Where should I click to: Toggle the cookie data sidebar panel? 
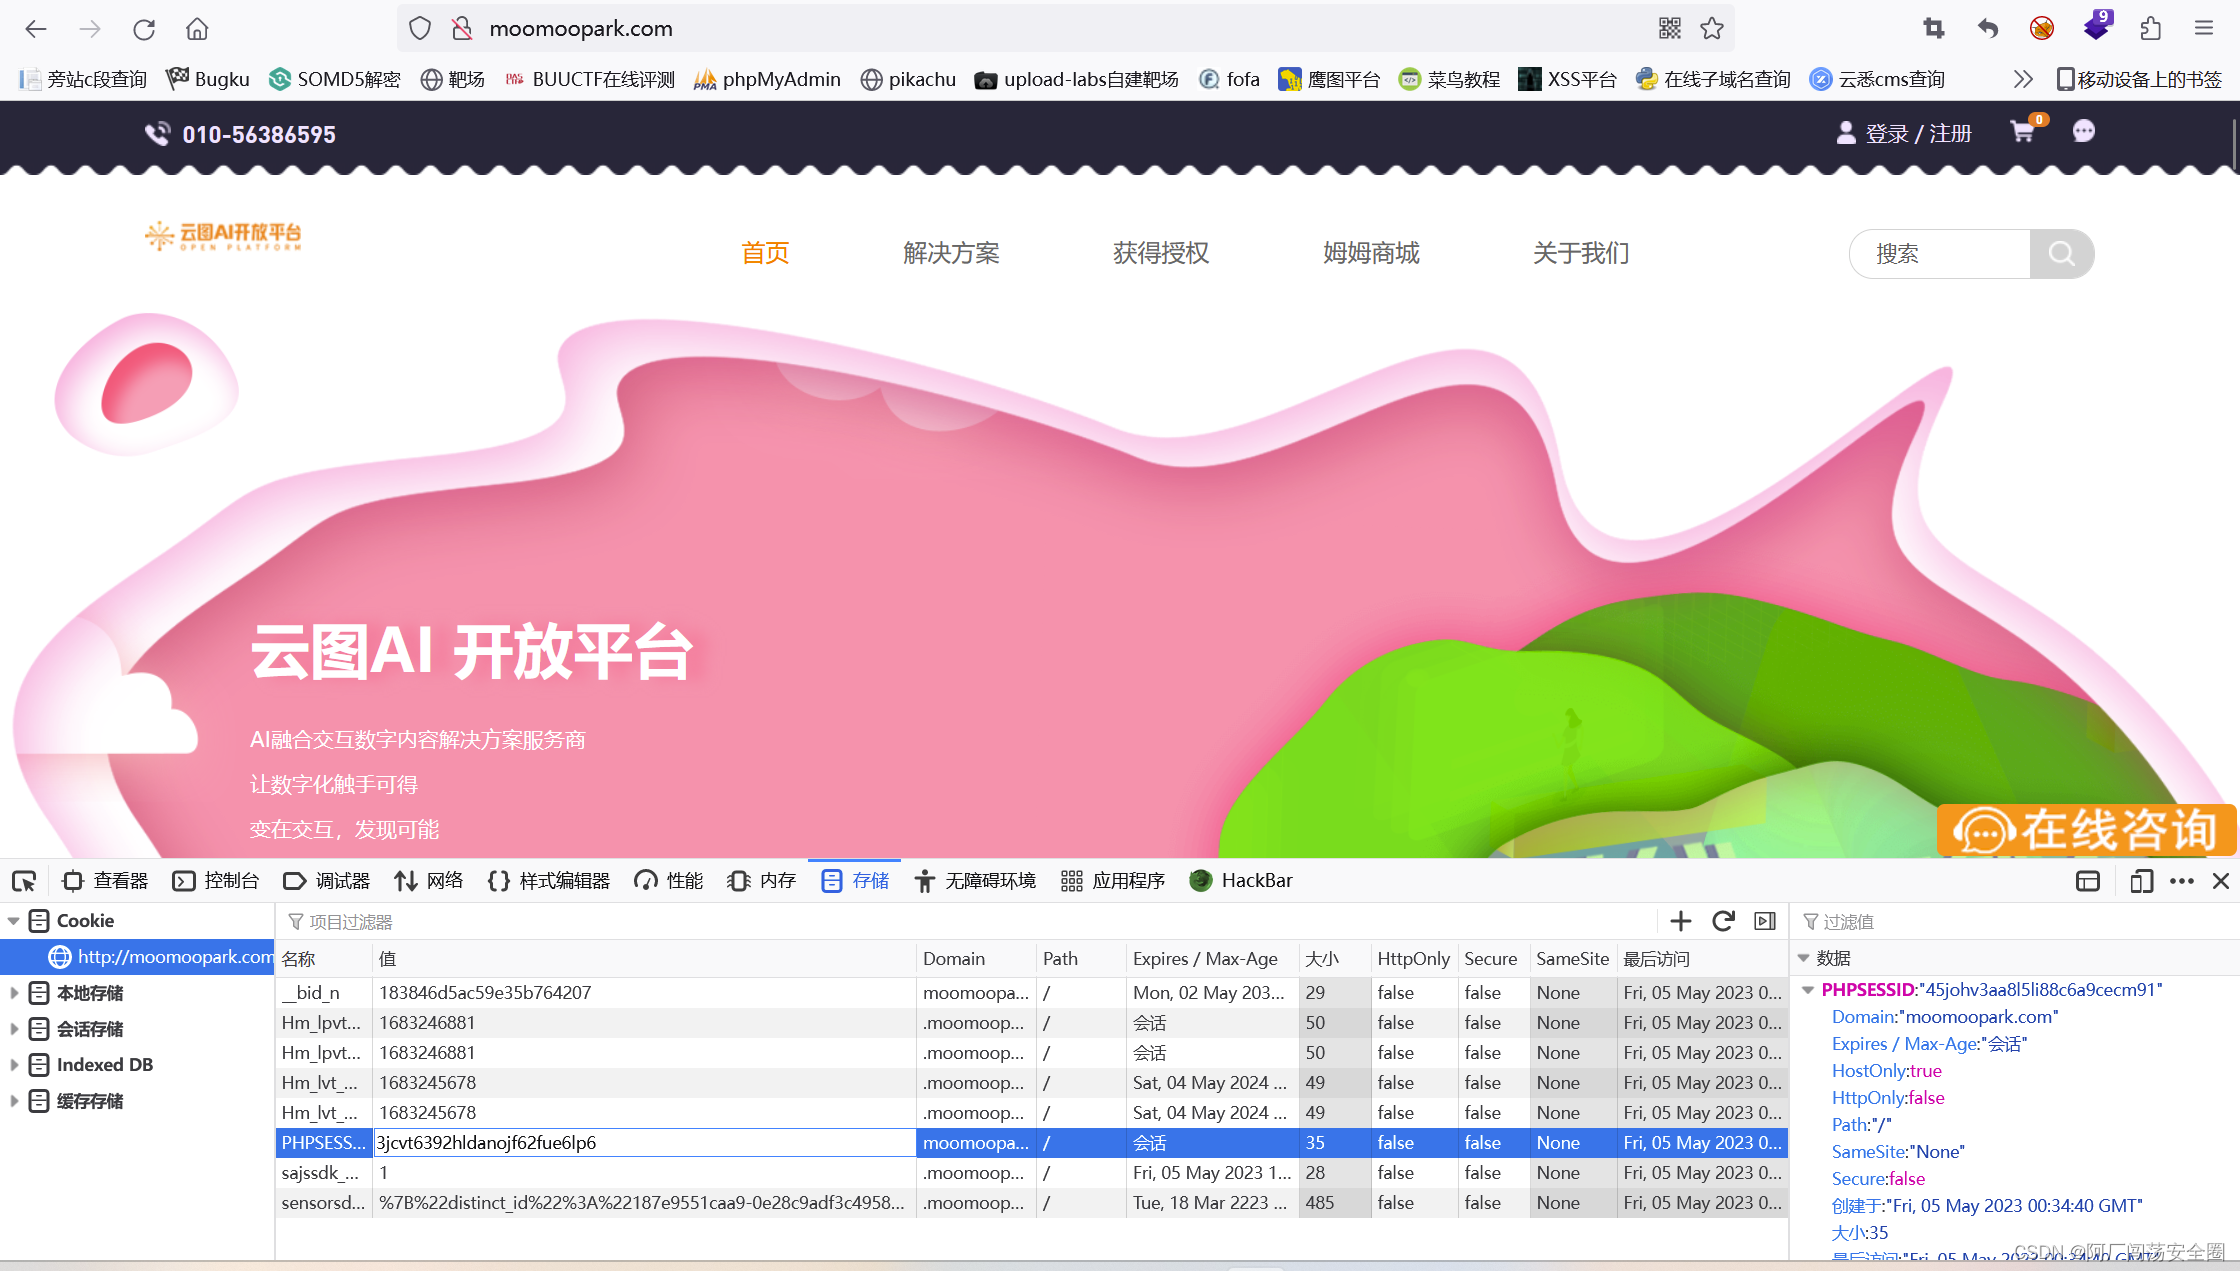point(1765,921)
